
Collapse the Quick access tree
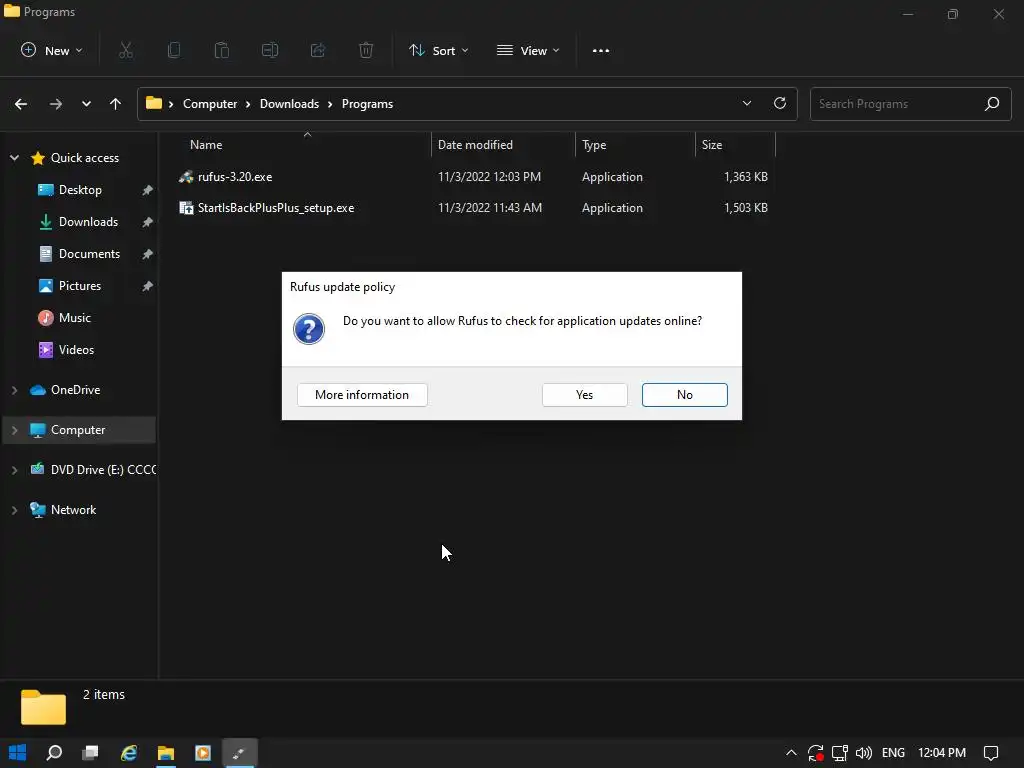tap(14, 157)
